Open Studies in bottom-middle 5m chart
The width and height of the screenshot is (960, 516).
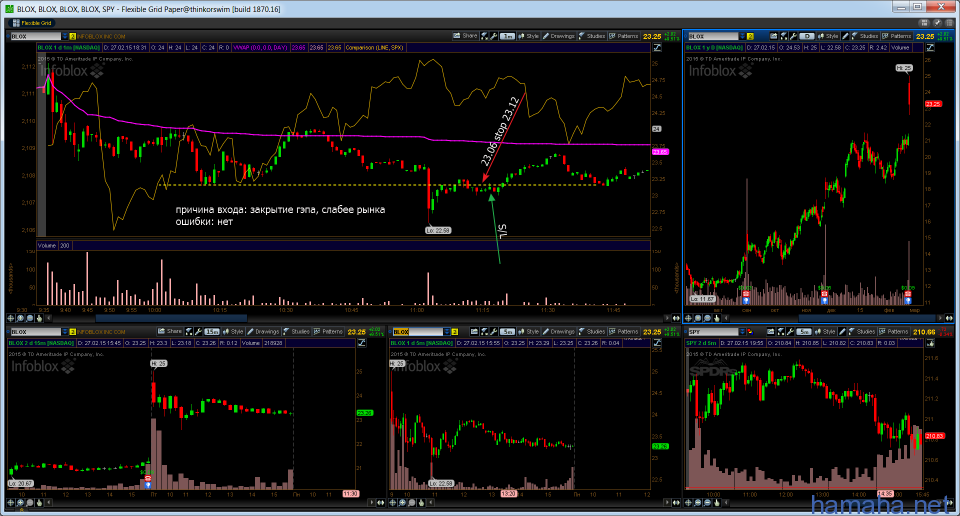(x=592, y=332)
